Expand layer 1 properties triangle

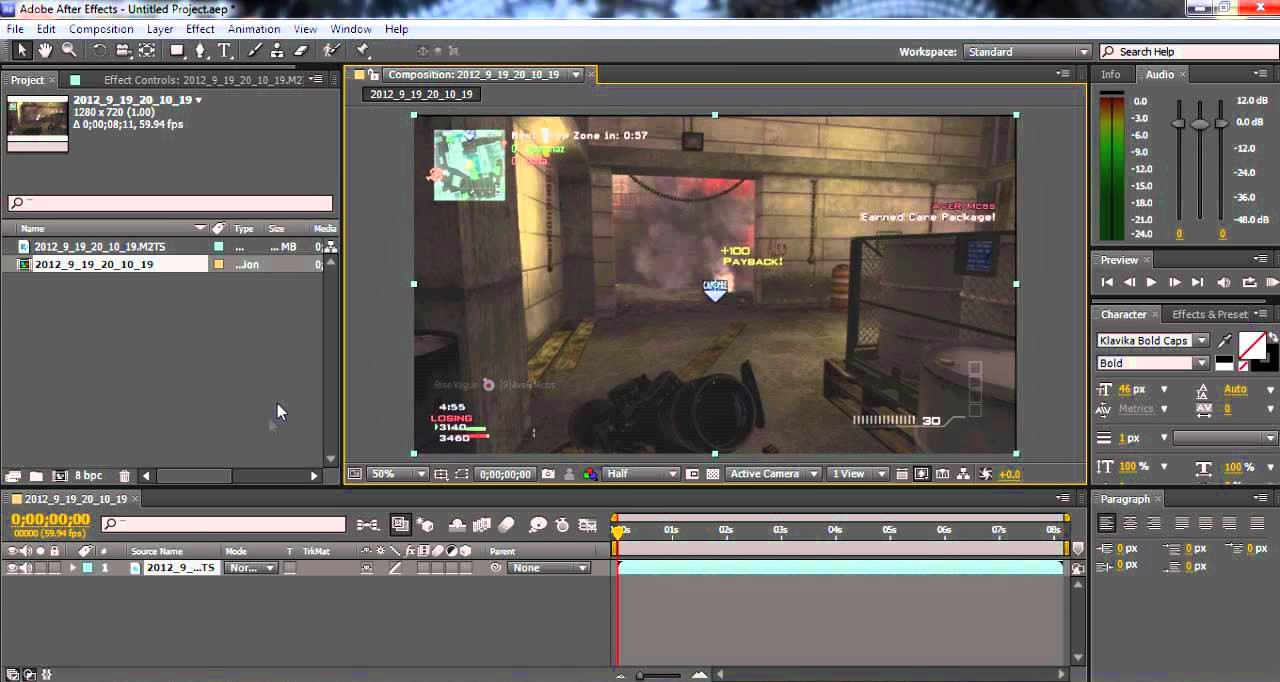tap(72, 568)
